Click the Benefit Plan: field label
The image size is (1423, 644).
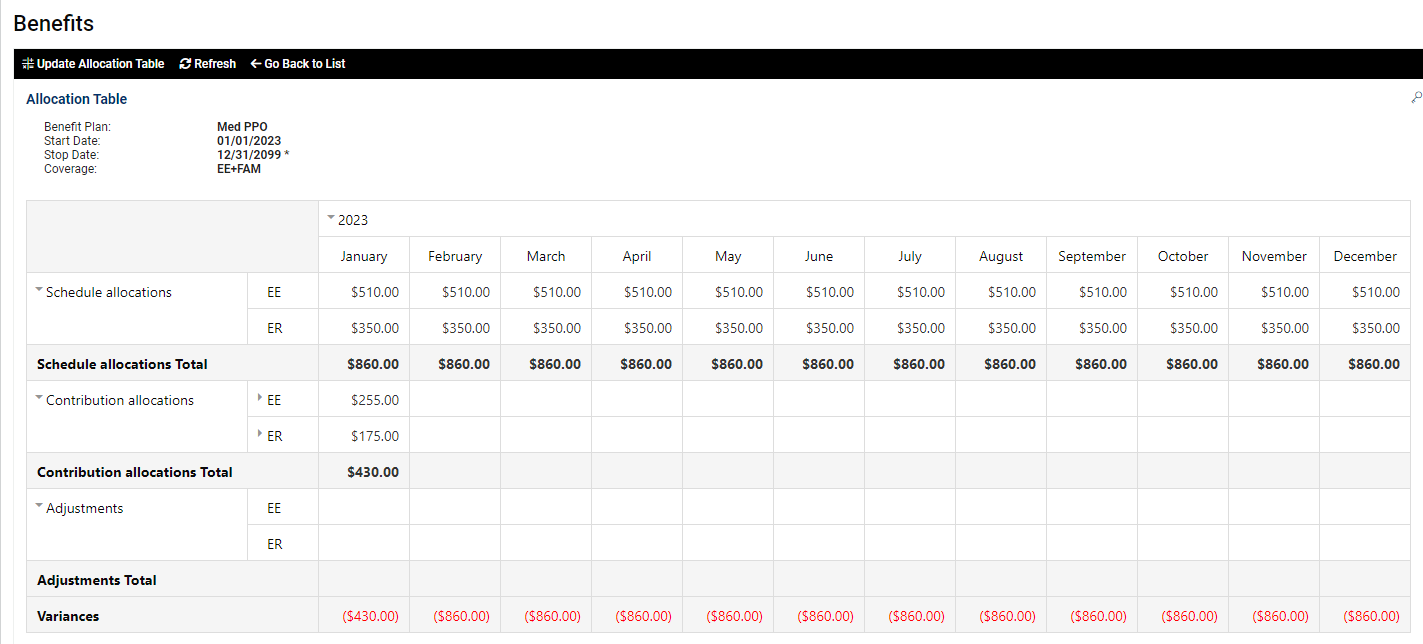pos(77,127)
